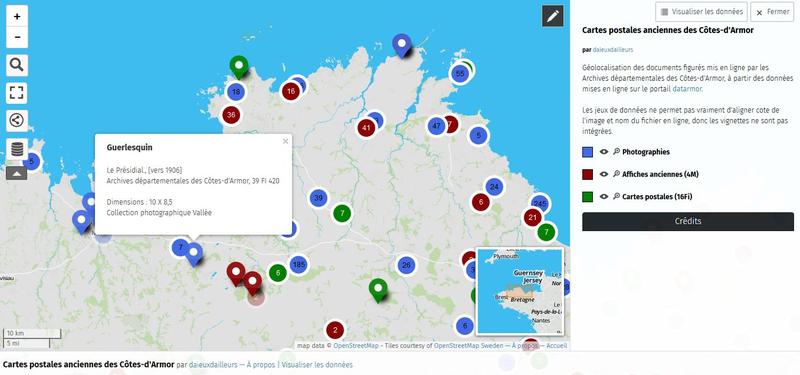Collapse the left toolbar with up arrow
Image resolution: width=800 pixels, height=375 pixels.
(x=16, y=173)
